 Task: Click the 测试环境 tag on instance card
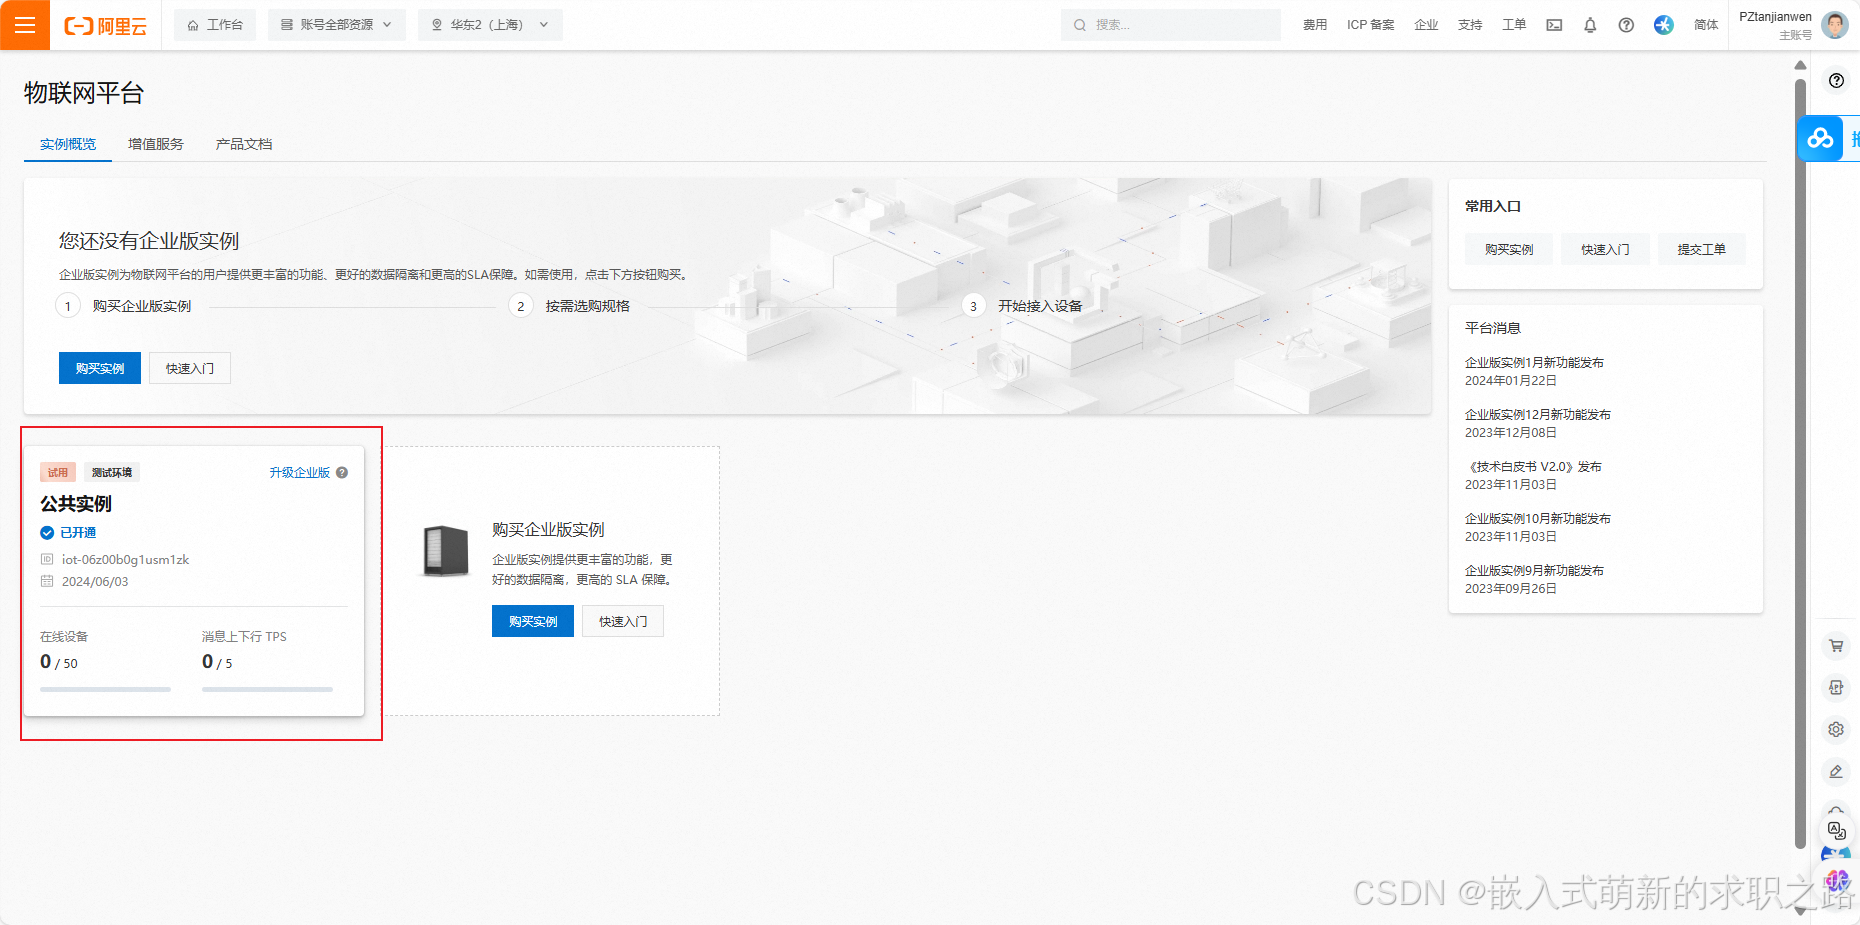112,473
